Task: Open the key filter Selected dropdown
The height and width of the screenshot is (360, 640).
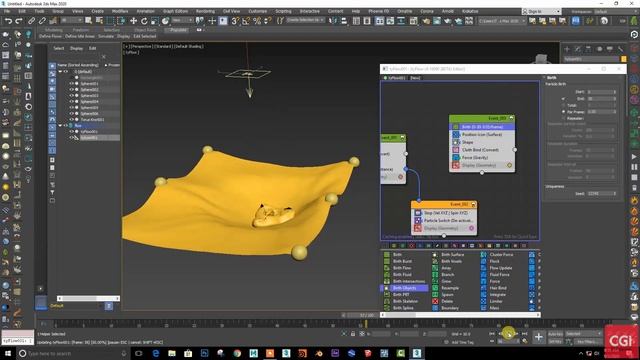Action: pyautogui.click(x=583, y=334)
